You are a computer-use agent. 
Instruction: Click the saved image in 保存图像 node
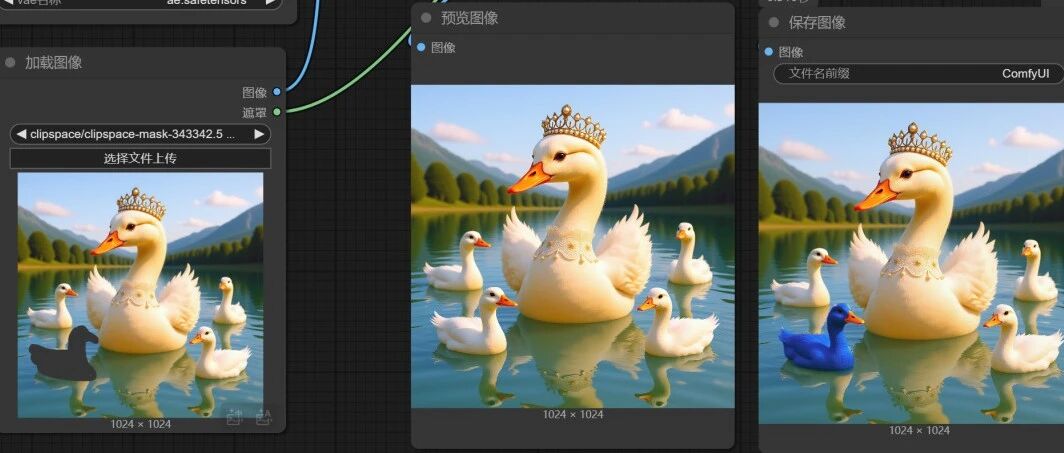click(x=911, y=263)
